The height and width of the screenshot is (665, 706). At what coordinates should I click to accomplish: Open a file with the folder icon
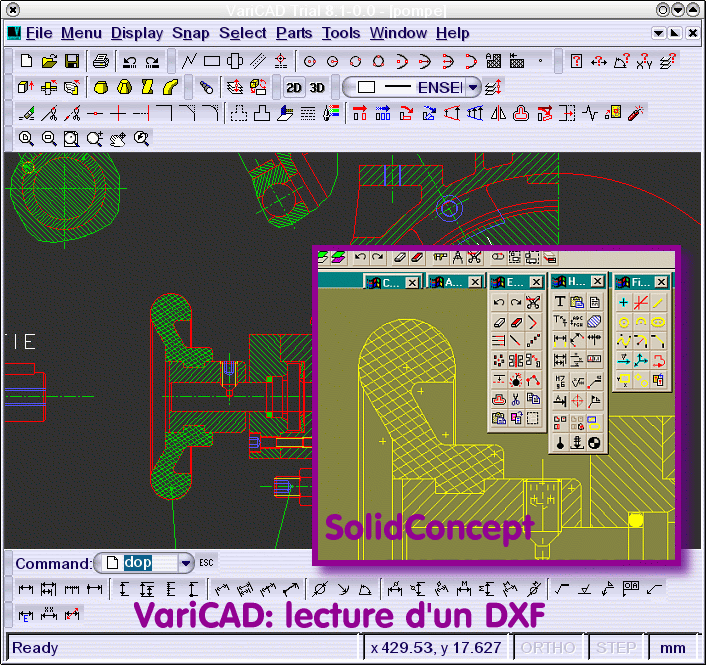49,61
